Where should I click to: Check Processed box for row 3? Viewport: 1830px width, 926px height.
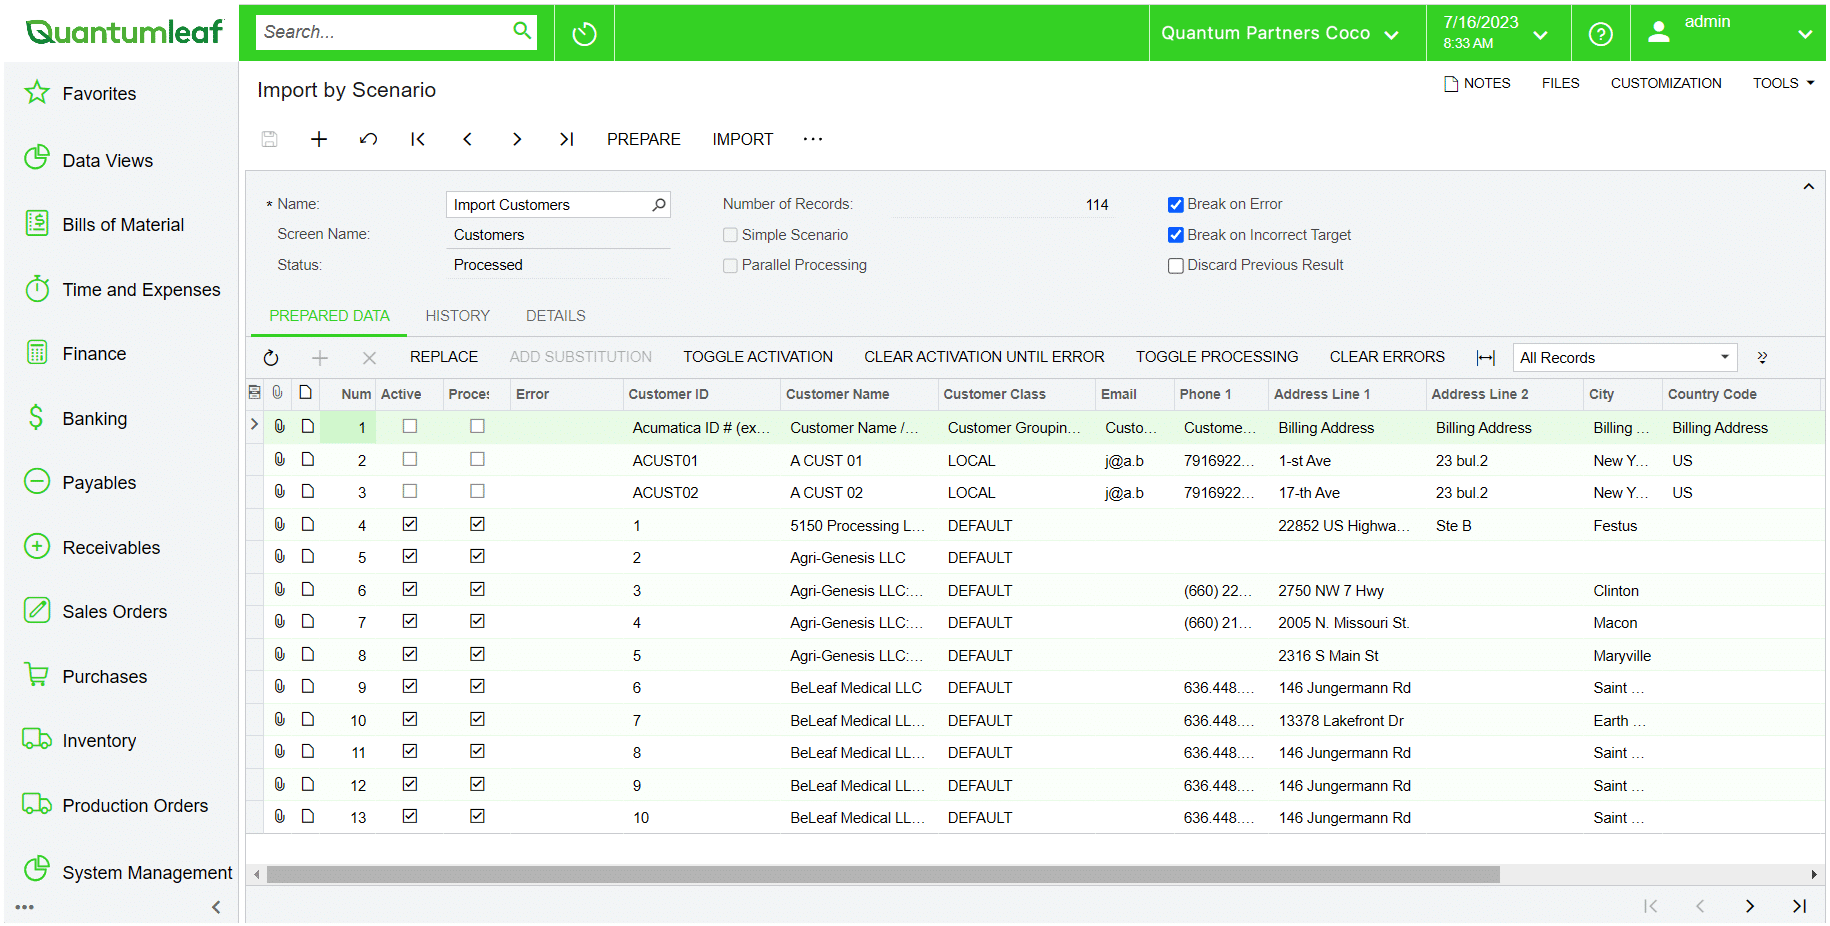[477, 491]
